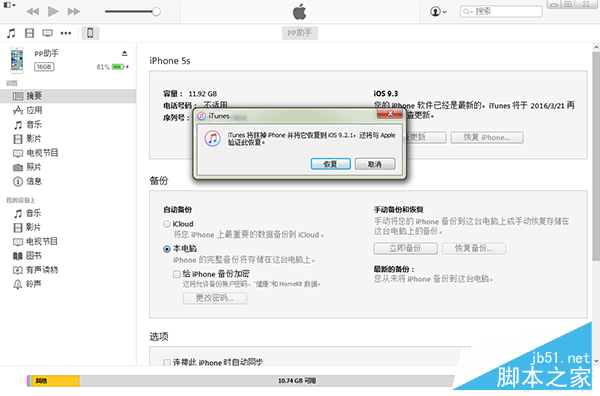The image size is (600, 396).
Task: Click the 立即备份 button
Action: point(406,248)
